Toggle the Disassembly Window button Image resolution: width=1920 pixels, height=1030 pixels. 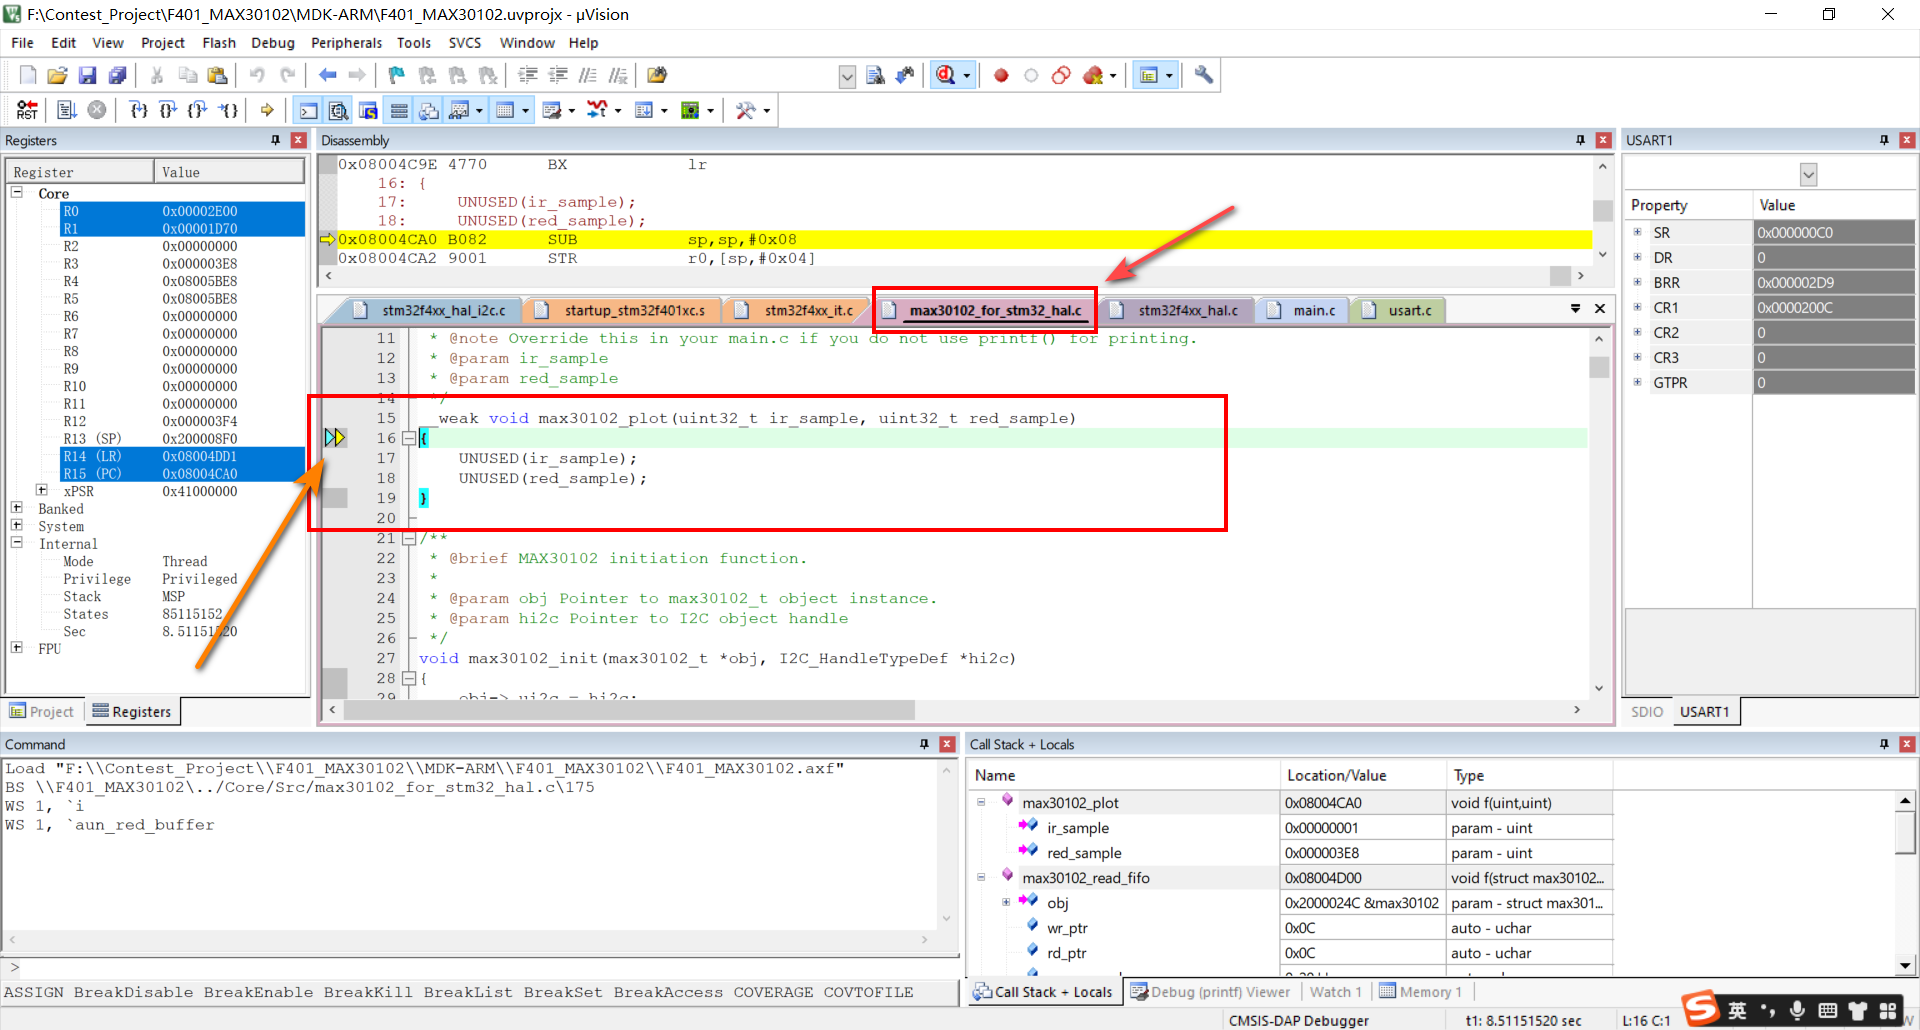click(339, 110)
